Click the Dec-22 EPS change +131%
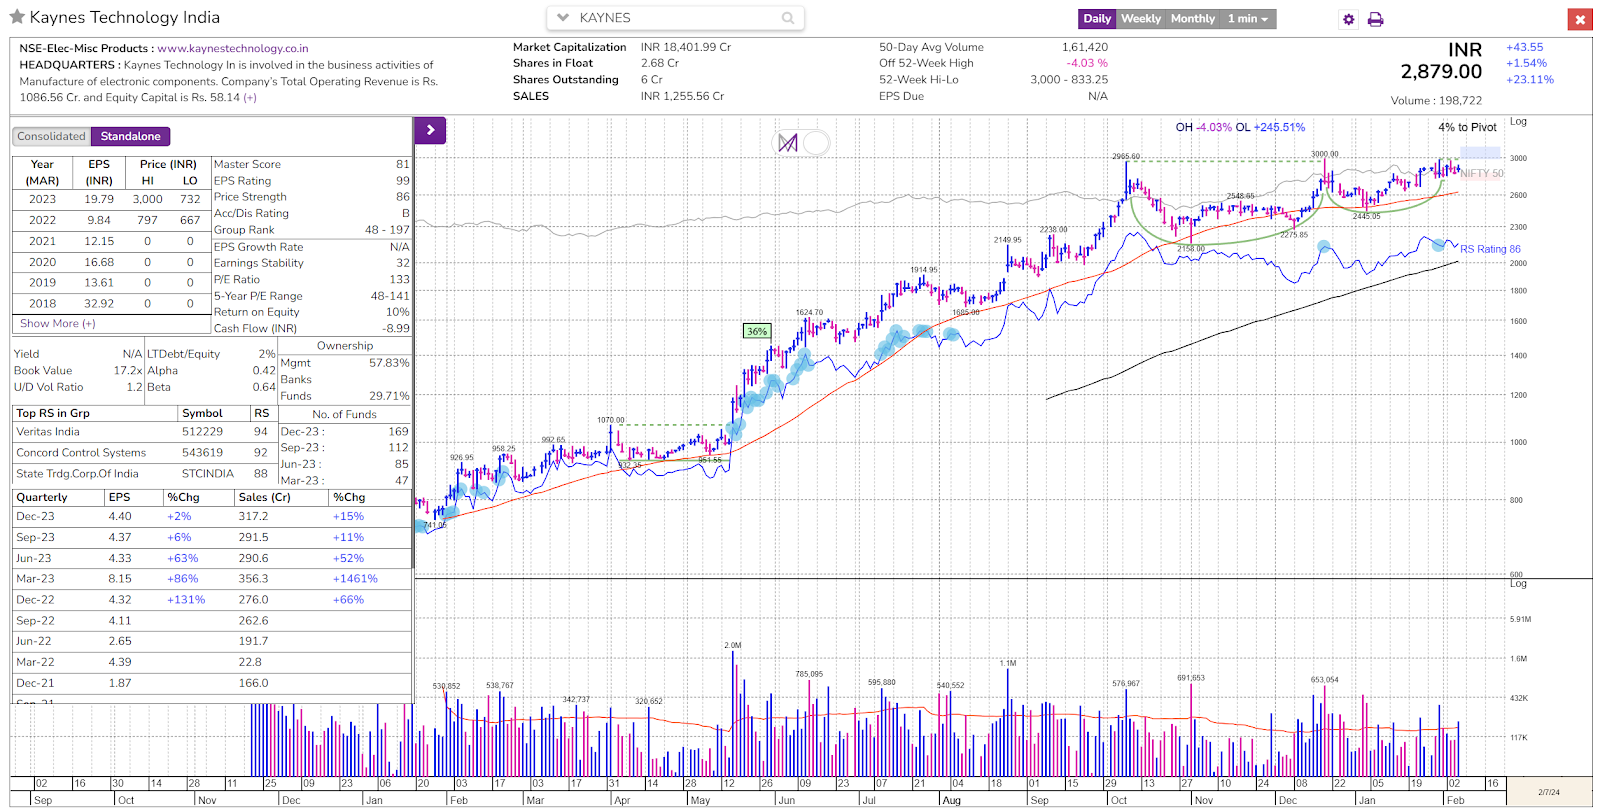Screen dimensions: 1600x811 tap(186, 600)
